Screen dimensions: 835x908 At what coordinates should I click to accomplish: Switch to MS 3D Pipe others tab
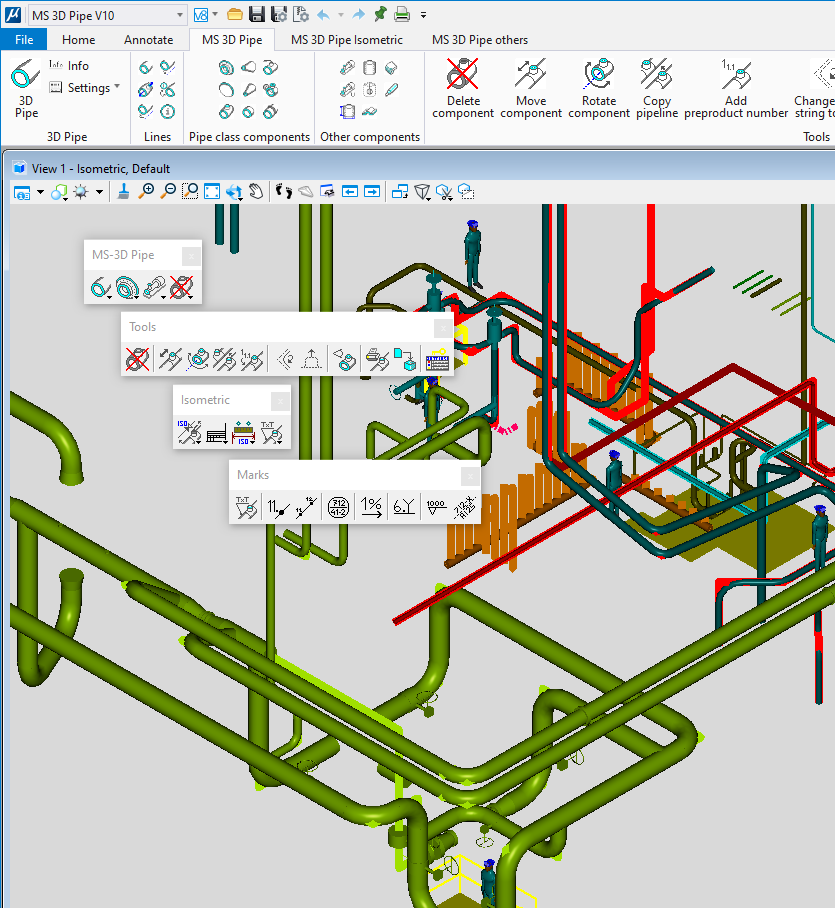coord(480,39)
